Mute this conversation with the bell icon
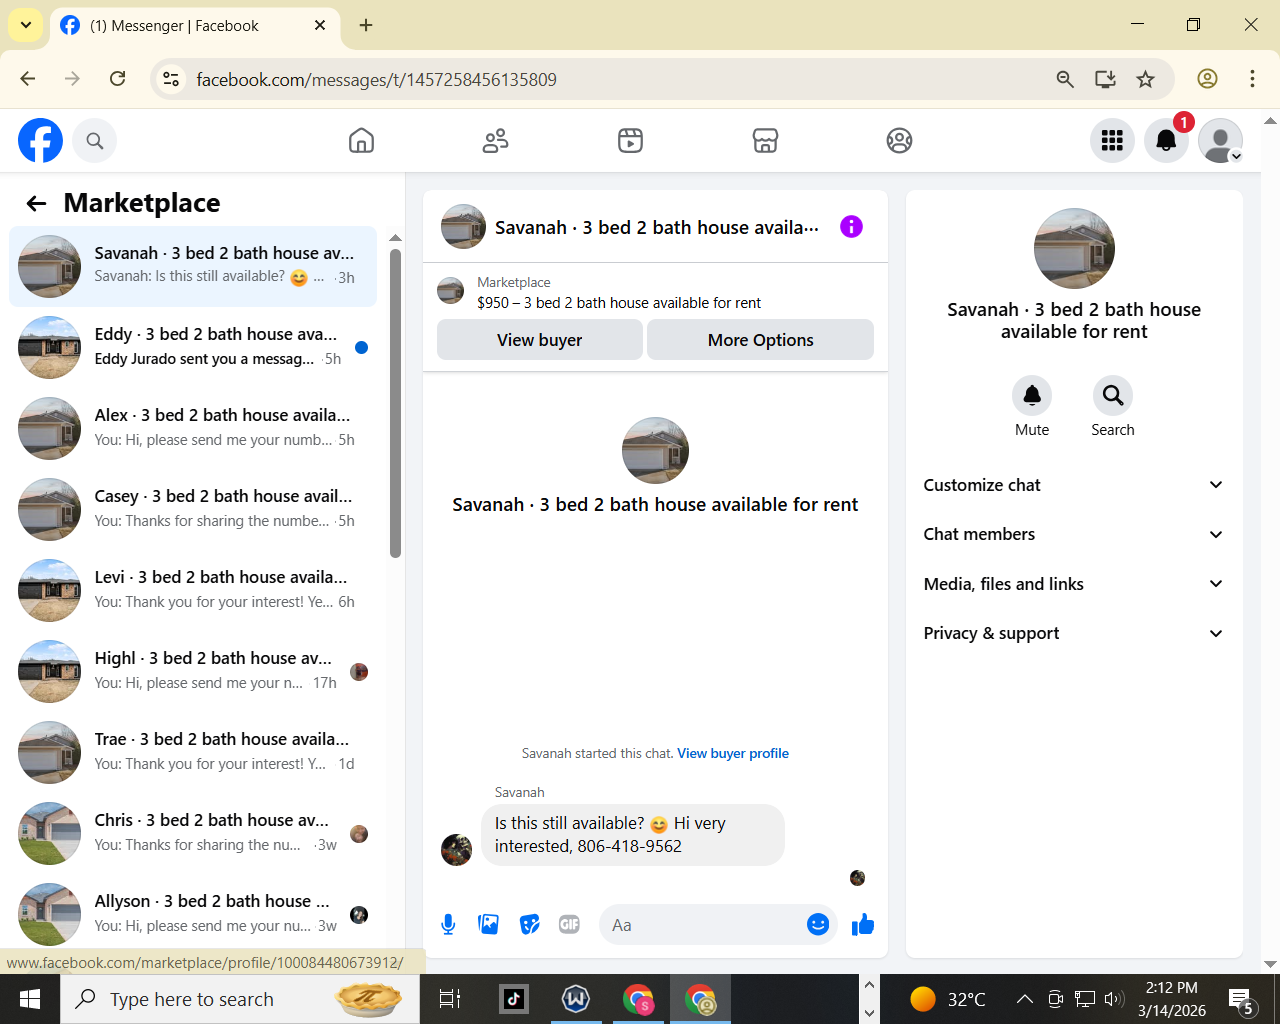1280x1024 pixels. tap(1032, 396)
